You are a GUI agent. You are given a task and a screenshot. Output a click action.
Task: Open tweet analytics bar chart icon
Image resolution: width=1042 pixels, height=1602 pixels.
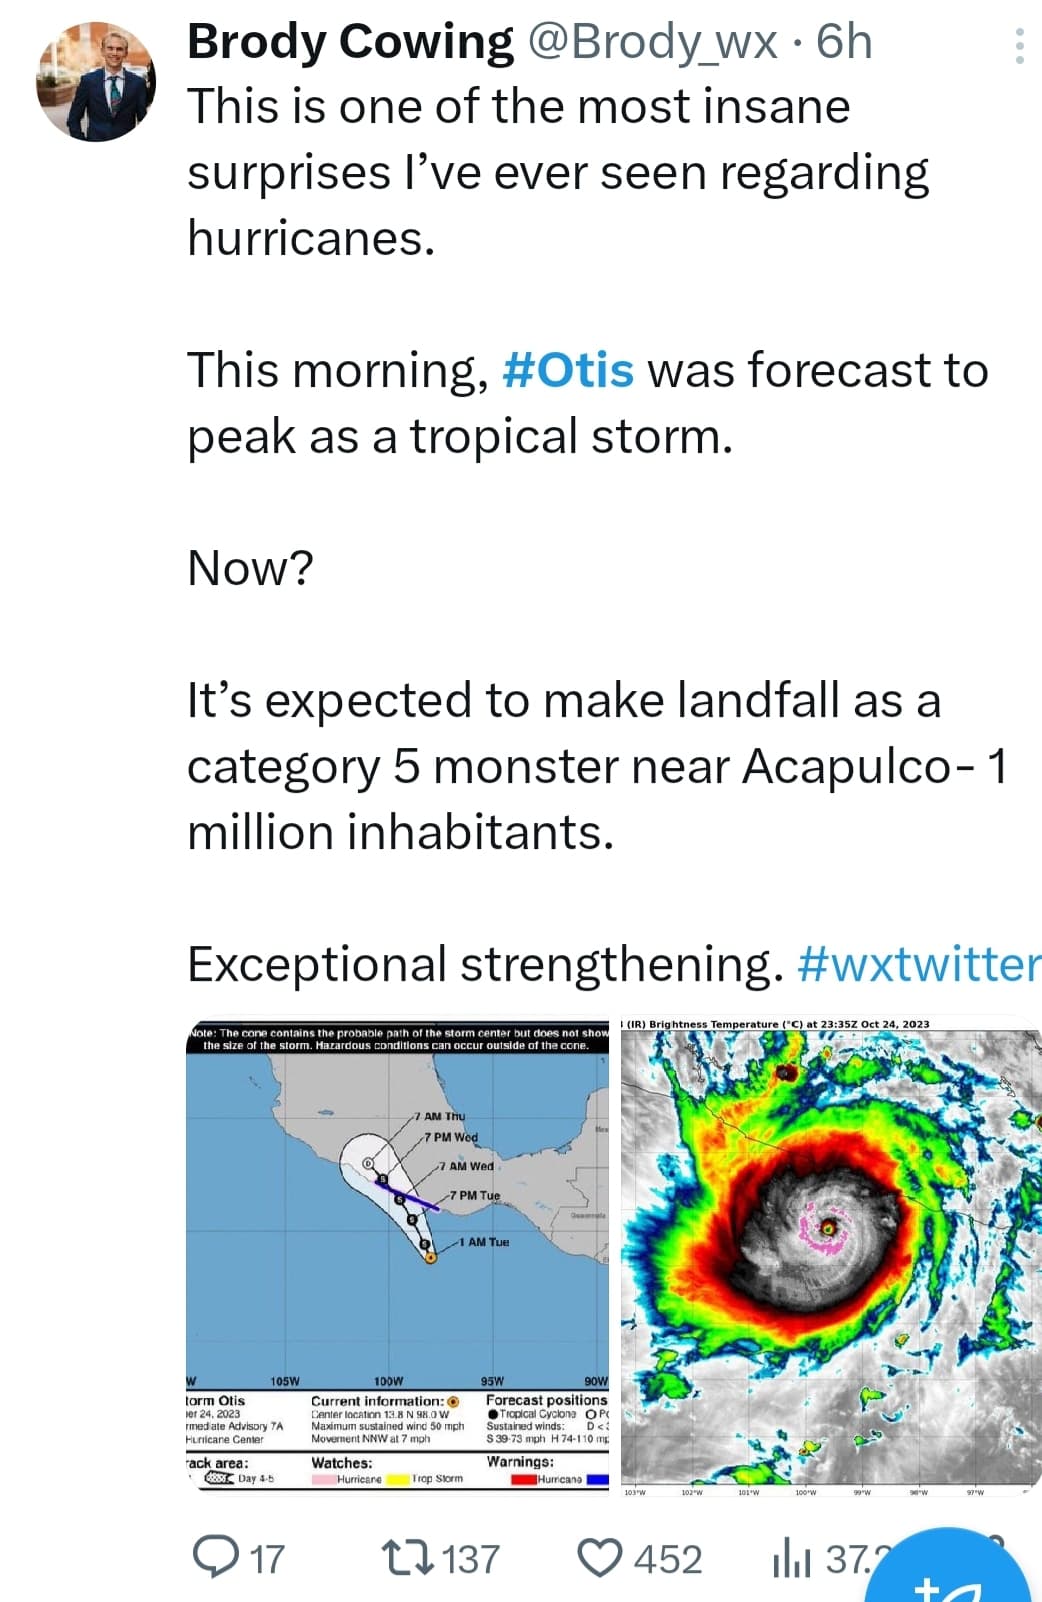pos(792,1558)
